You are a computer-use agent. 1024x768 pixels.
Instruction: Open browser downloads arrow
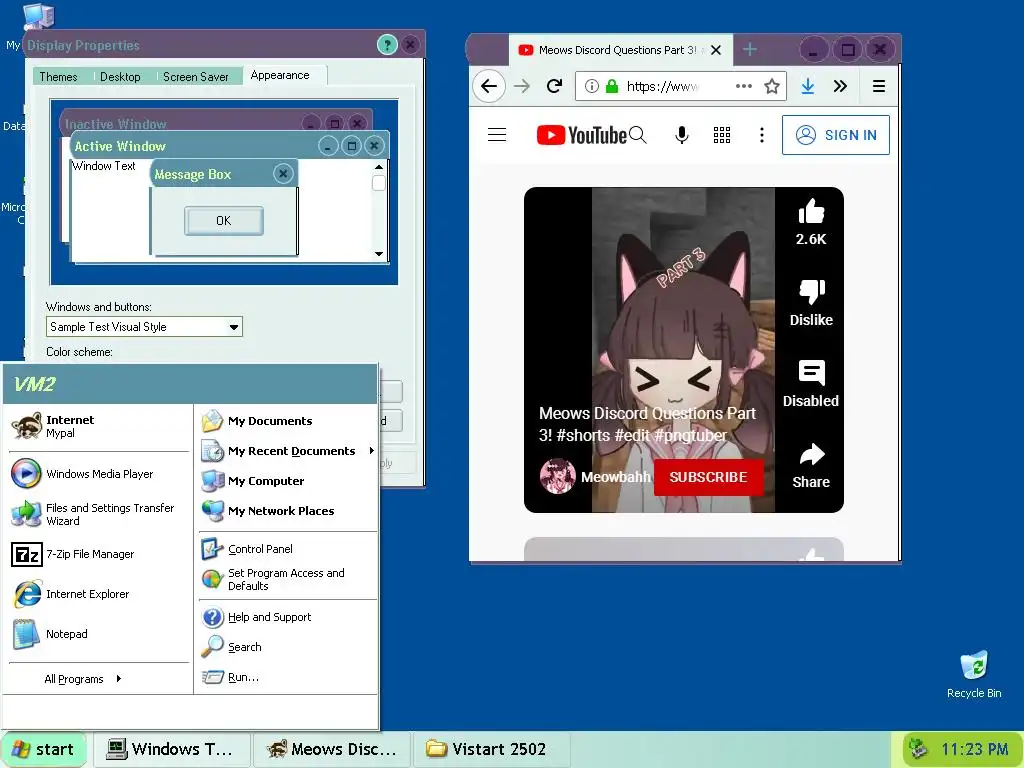(808, 86)
